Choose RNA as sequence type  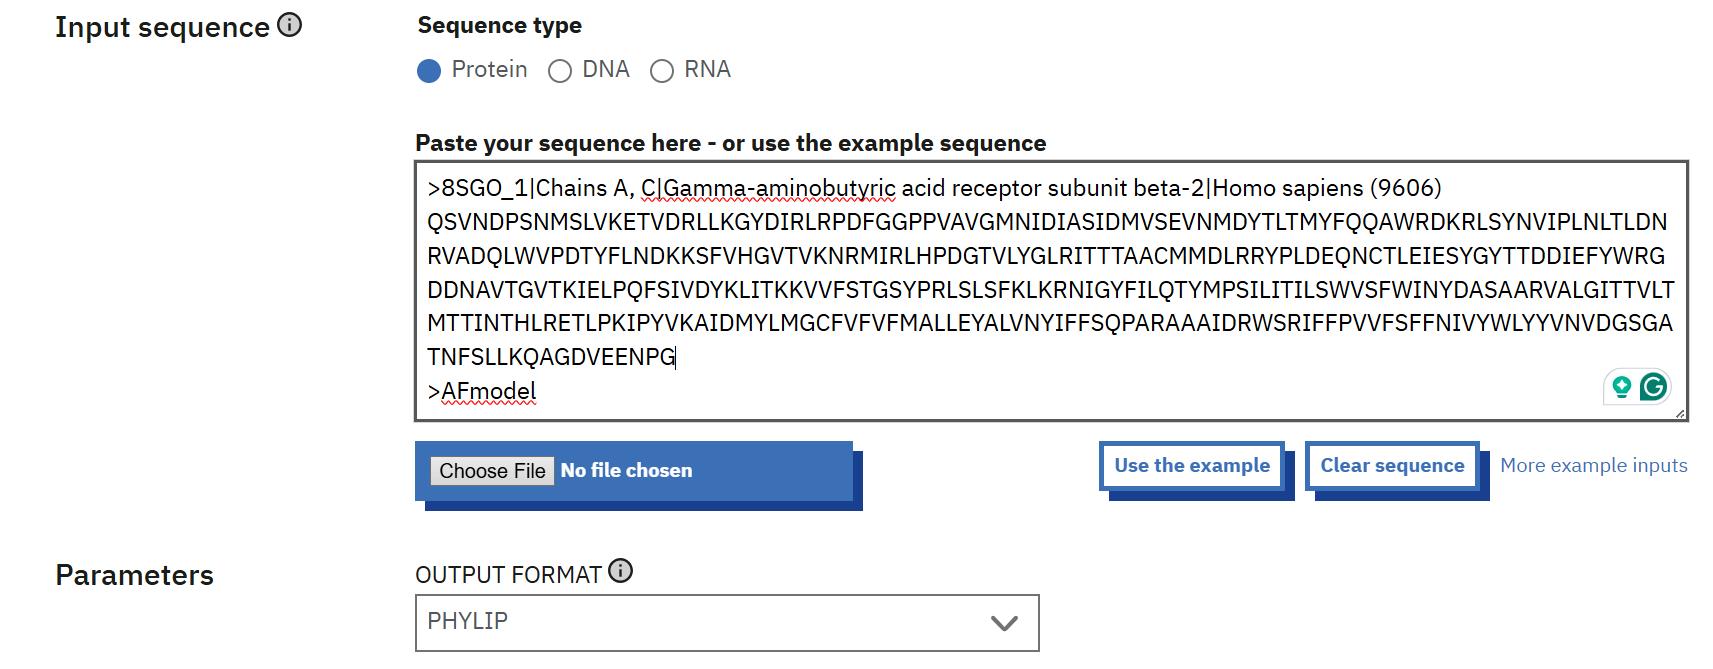coord(662,71)
